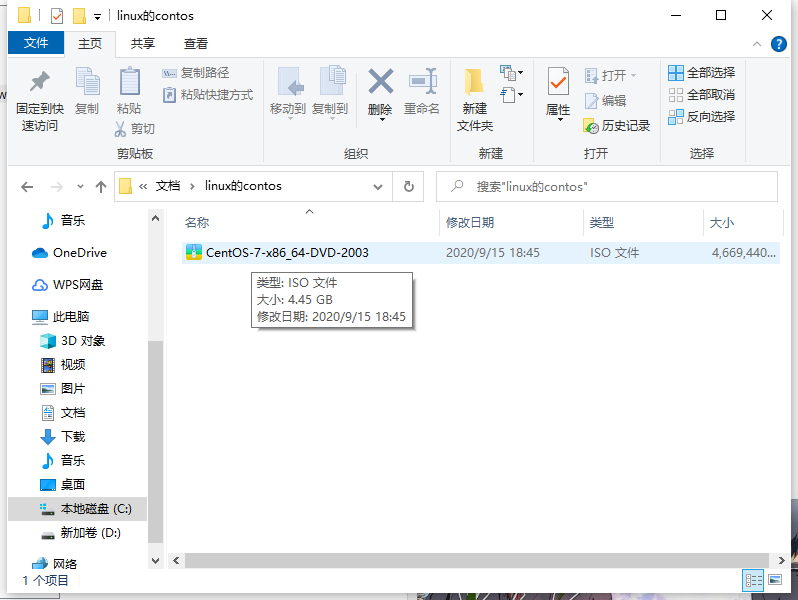Switch to the Home (主页) tab

pyautogui.click(x=90, y=44)
